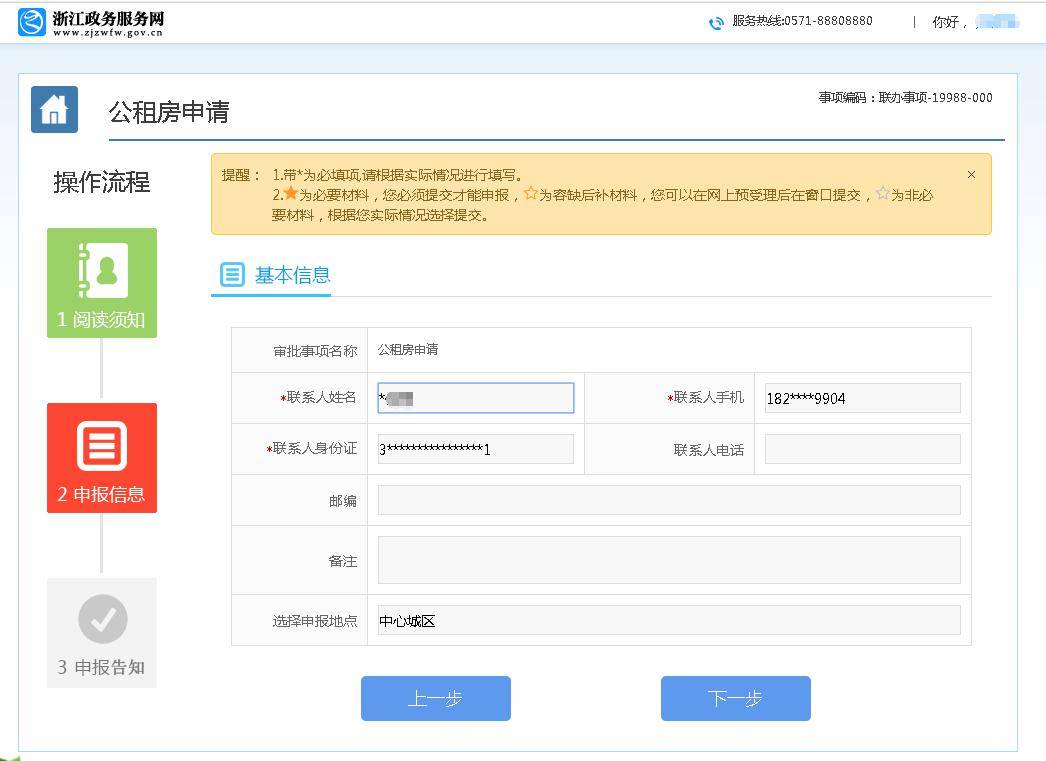
Task: Open step 1 阅读须知 icon
Action: (x=102, y=283)
